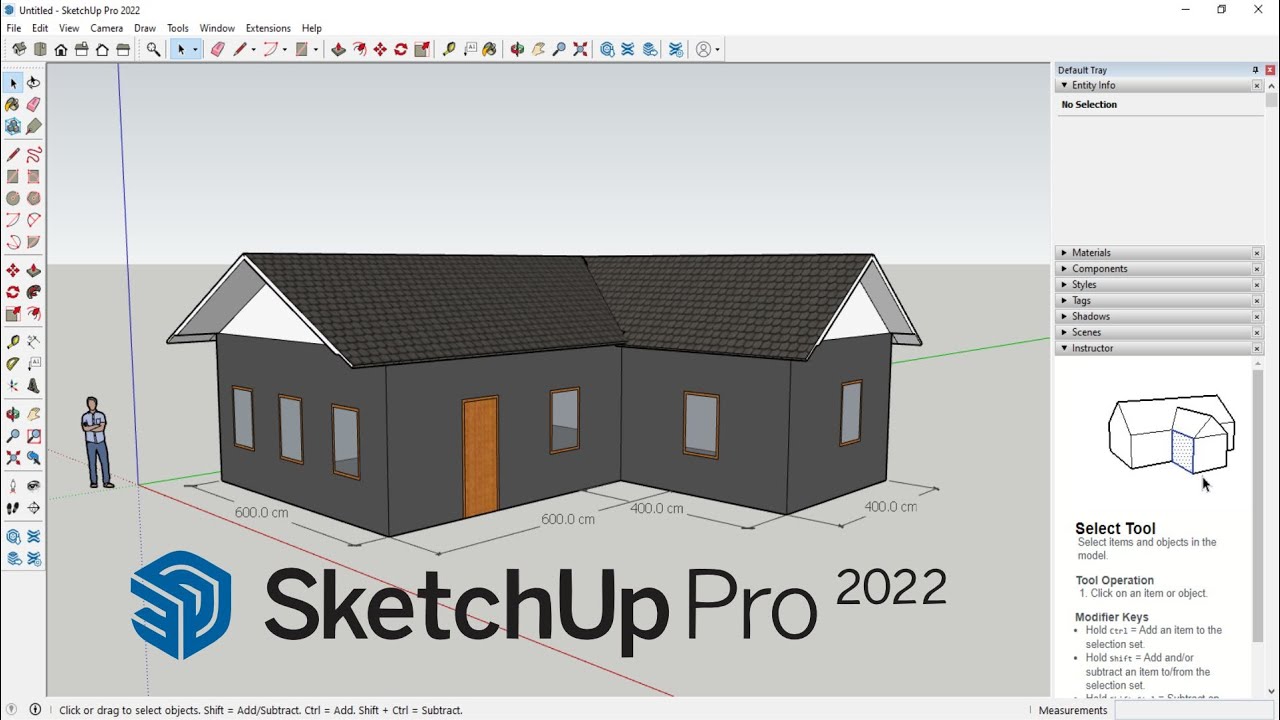
Task: Select the Tape Measure tool
Action: coord(13,340)
